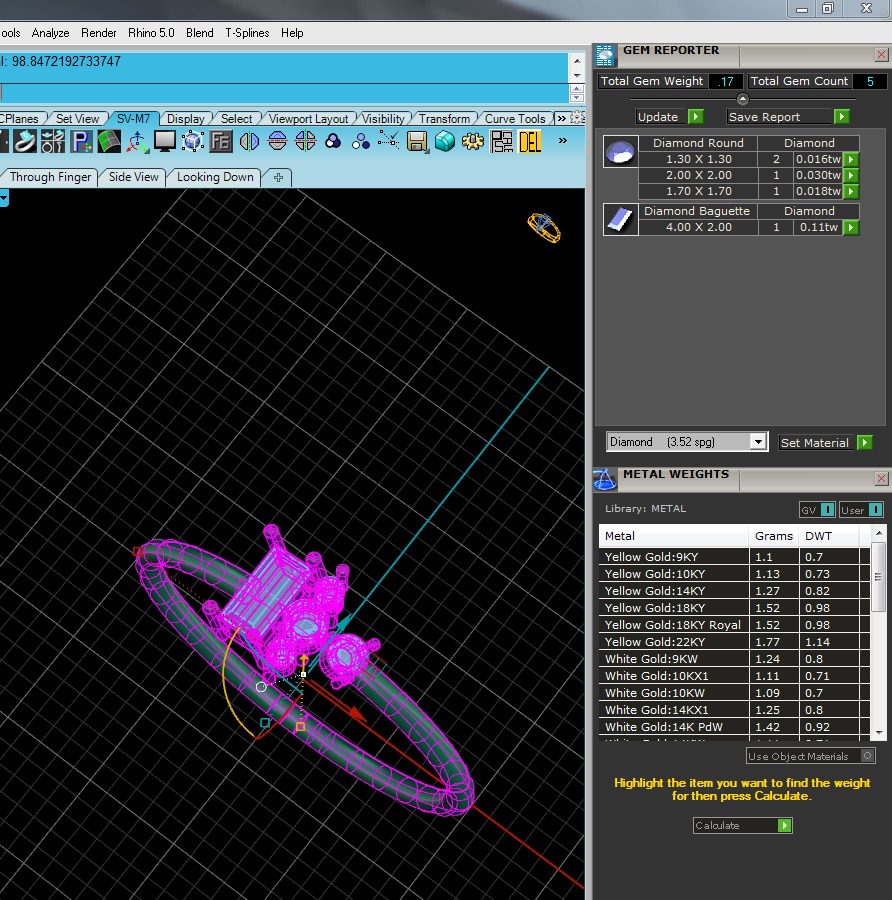
Task: Open toolbar tab options gear
Action: [x=577, y=118]
